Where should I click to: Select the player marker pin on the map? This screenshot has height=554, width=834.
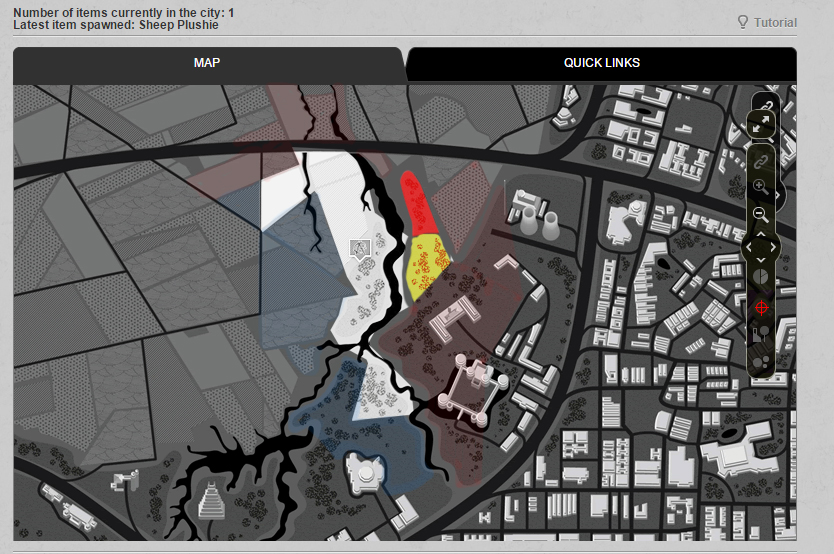pos(360,249)
